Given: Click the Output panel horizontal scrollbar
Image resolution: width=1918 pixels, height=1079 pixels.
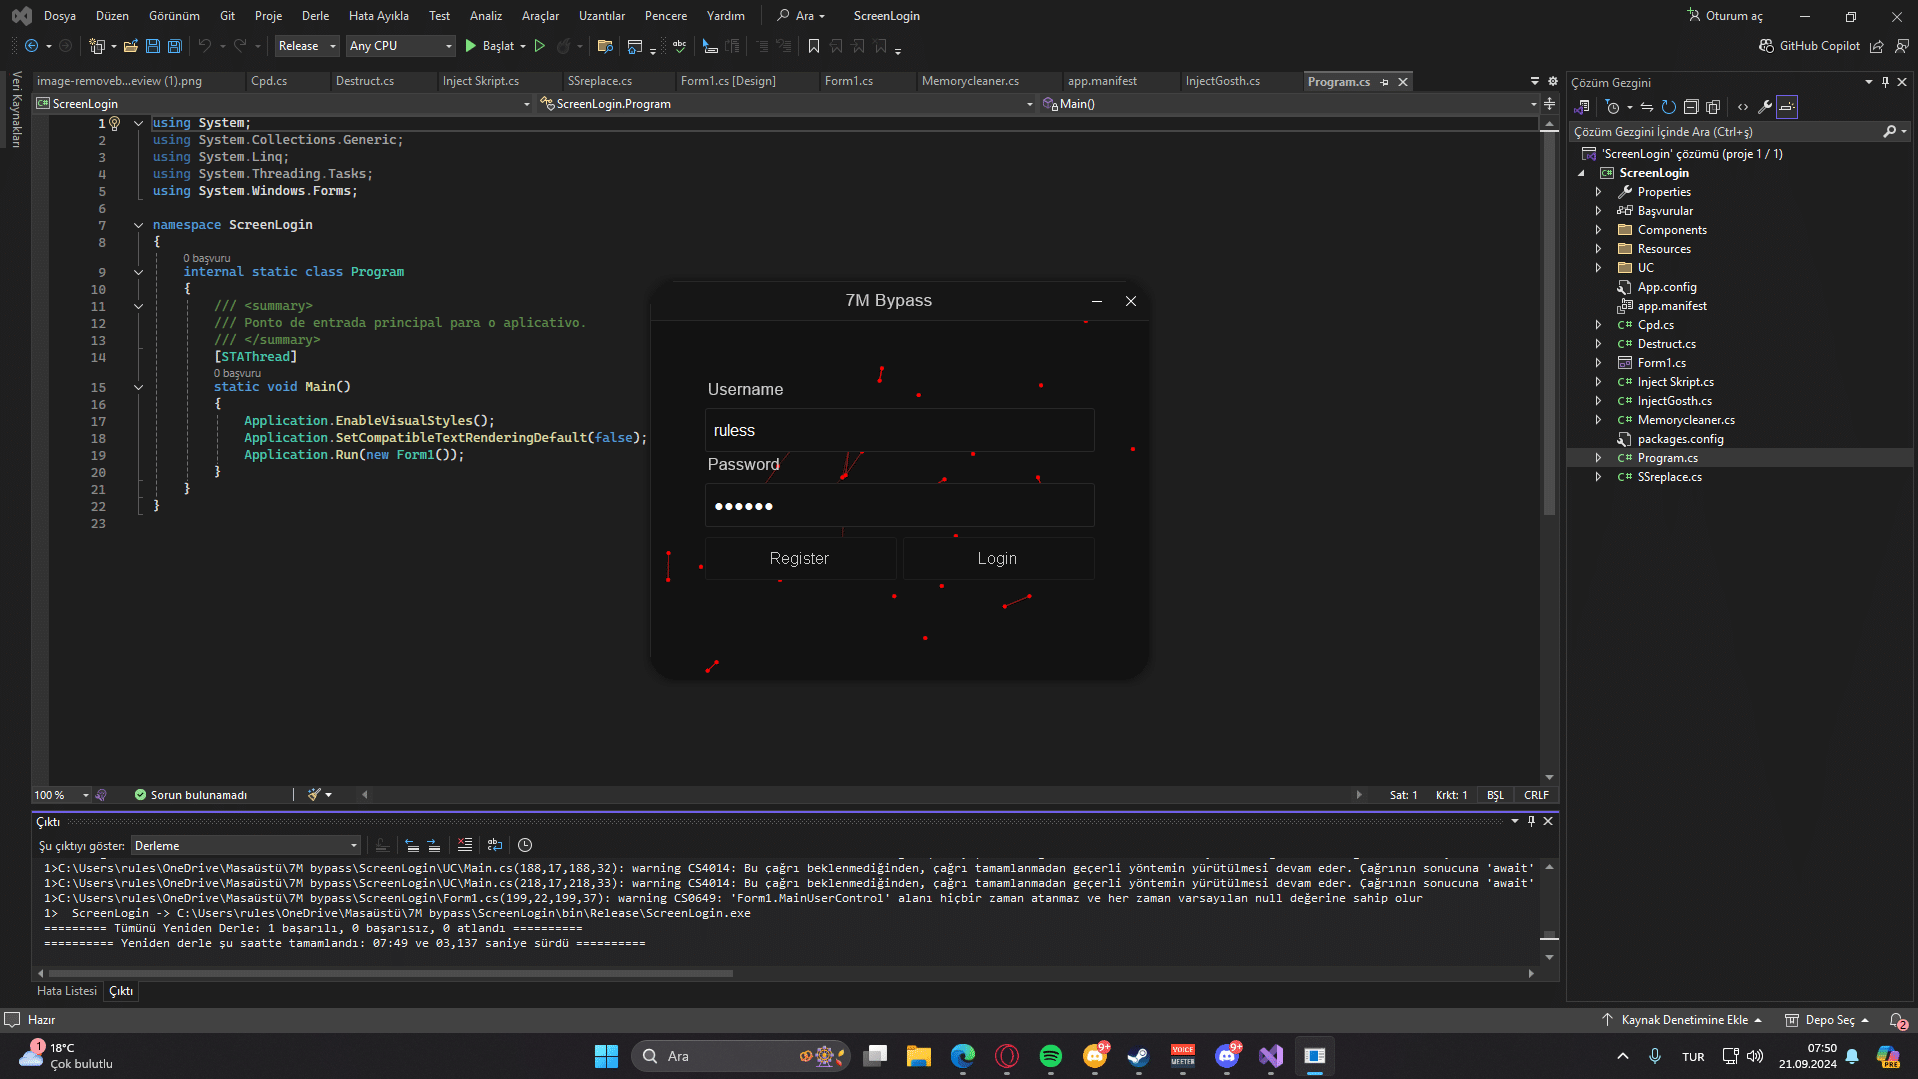Looking at the screenshot, I should [390, 973].
